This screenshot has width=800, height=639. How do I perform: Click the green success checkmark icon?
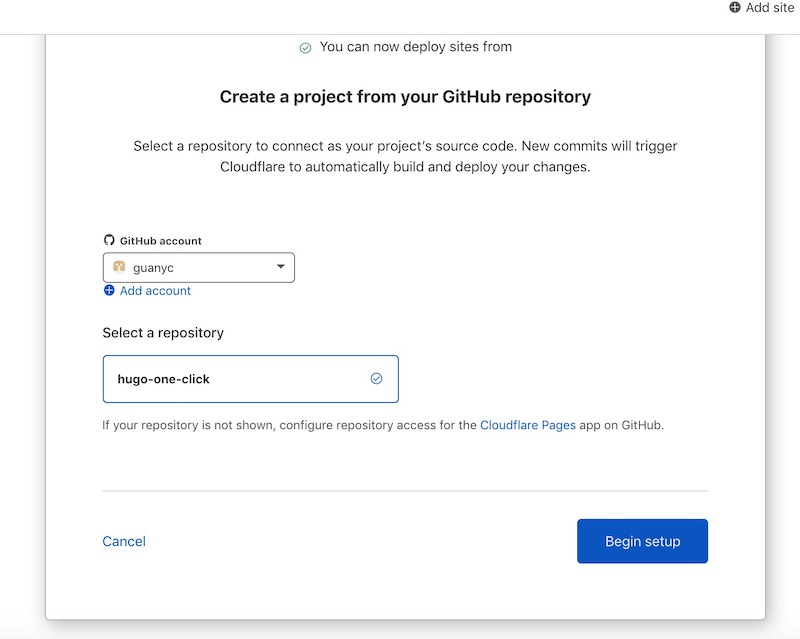305,48
